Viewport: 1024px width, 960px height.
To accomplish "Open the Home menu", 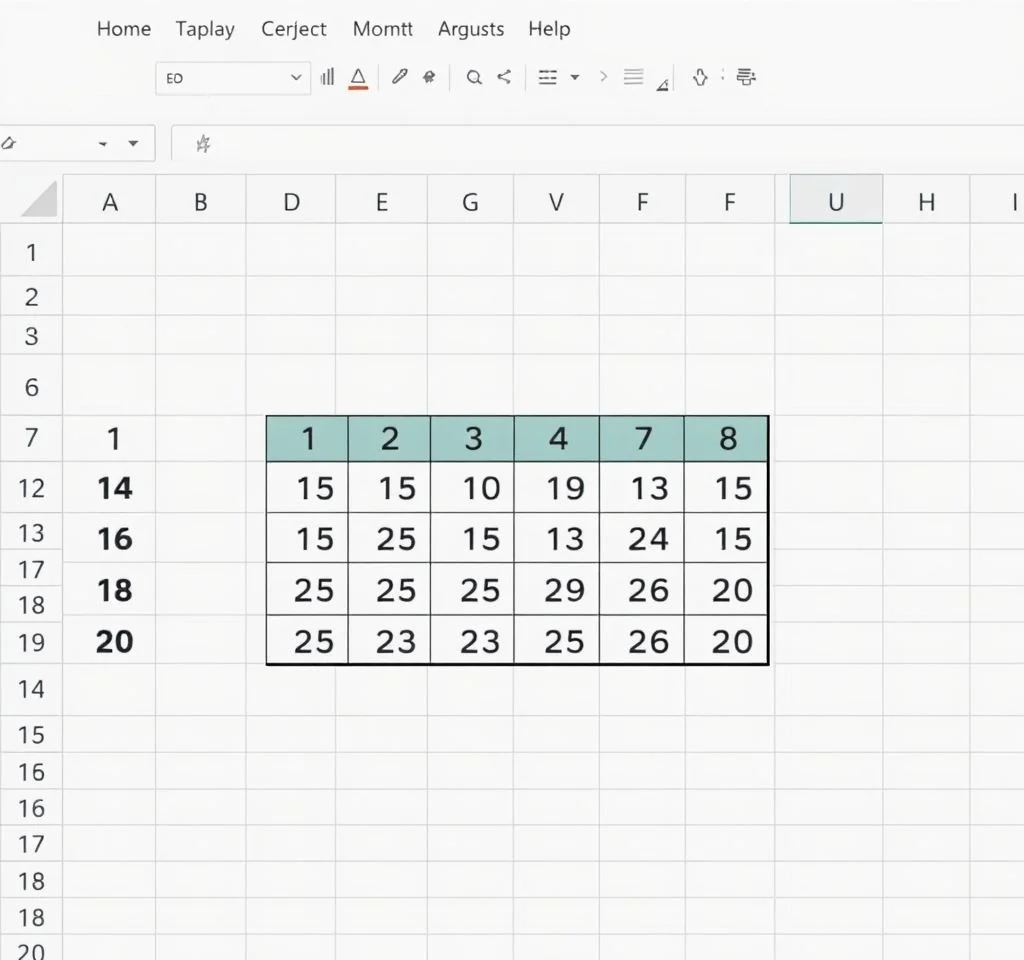I will (124, 29).
